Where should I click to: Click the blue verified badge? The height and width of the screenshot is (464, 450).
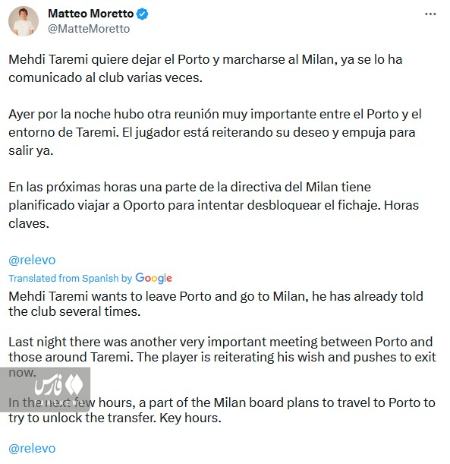[143, 14]
